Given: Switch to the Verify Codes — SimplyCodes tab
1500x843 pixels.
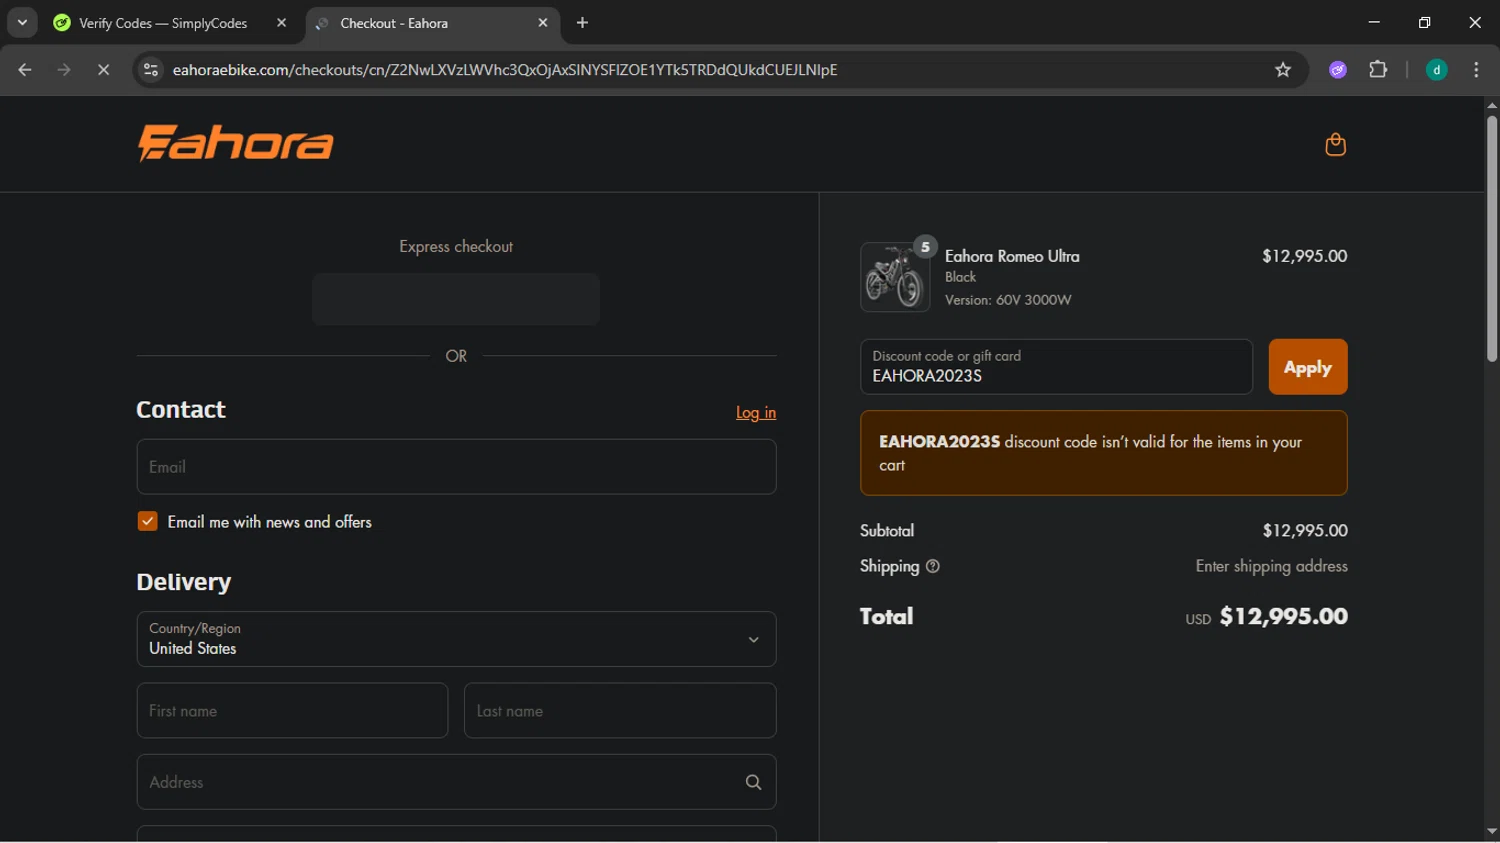Looking at the screenshot, I should (170, 23).
